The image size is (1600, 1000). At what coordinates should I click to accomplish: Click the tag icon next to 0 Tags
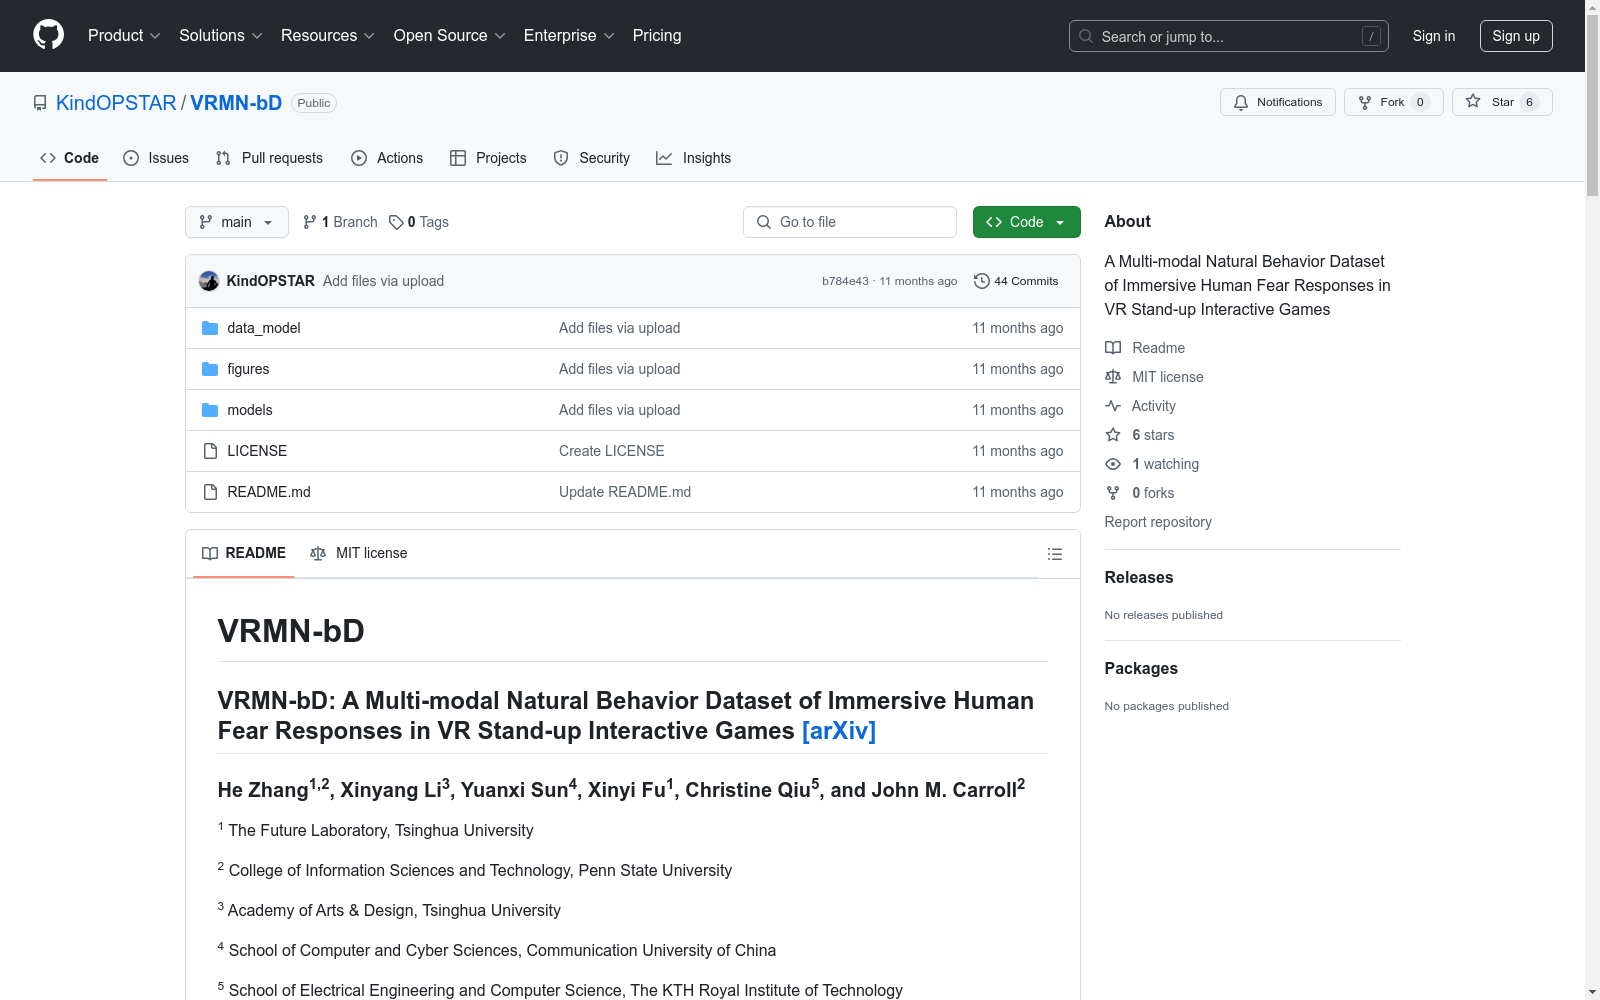[x=396, y=222]
